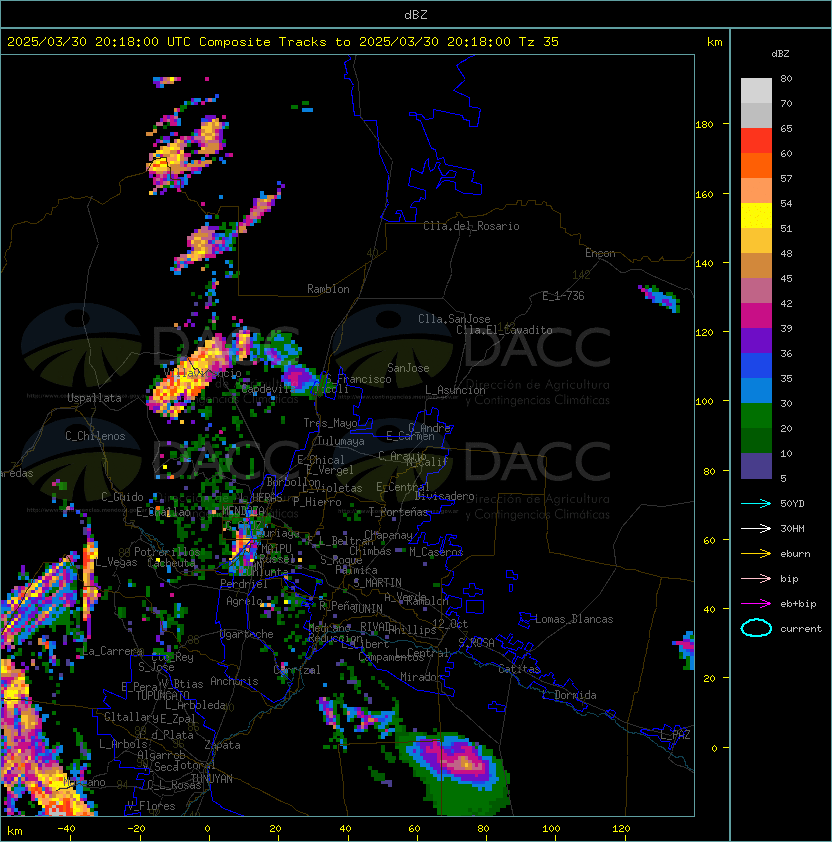
Task: Click the M_Caseros place label
Action: click(x=436, y=551)
